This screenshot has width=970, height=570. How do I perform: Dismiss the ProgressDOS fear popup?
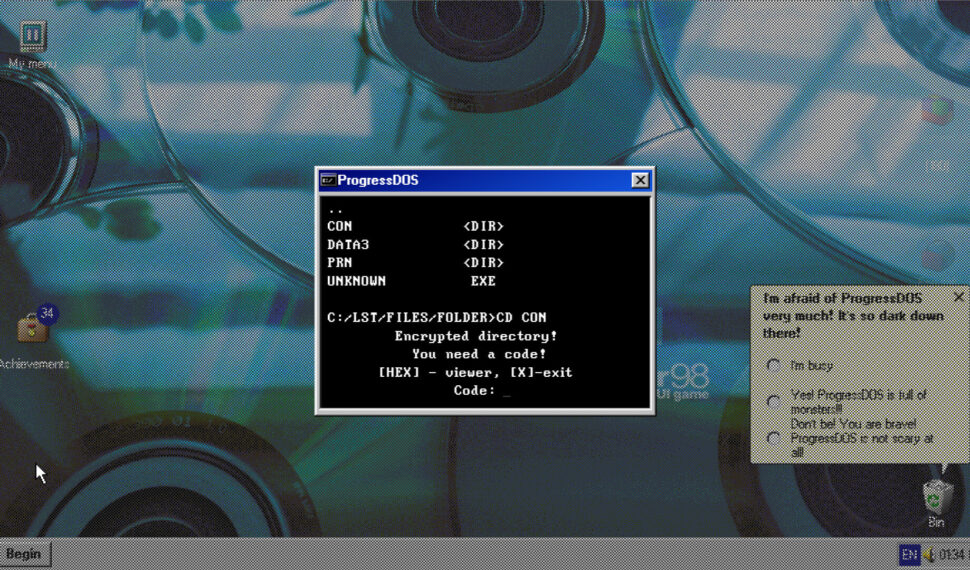958,298
